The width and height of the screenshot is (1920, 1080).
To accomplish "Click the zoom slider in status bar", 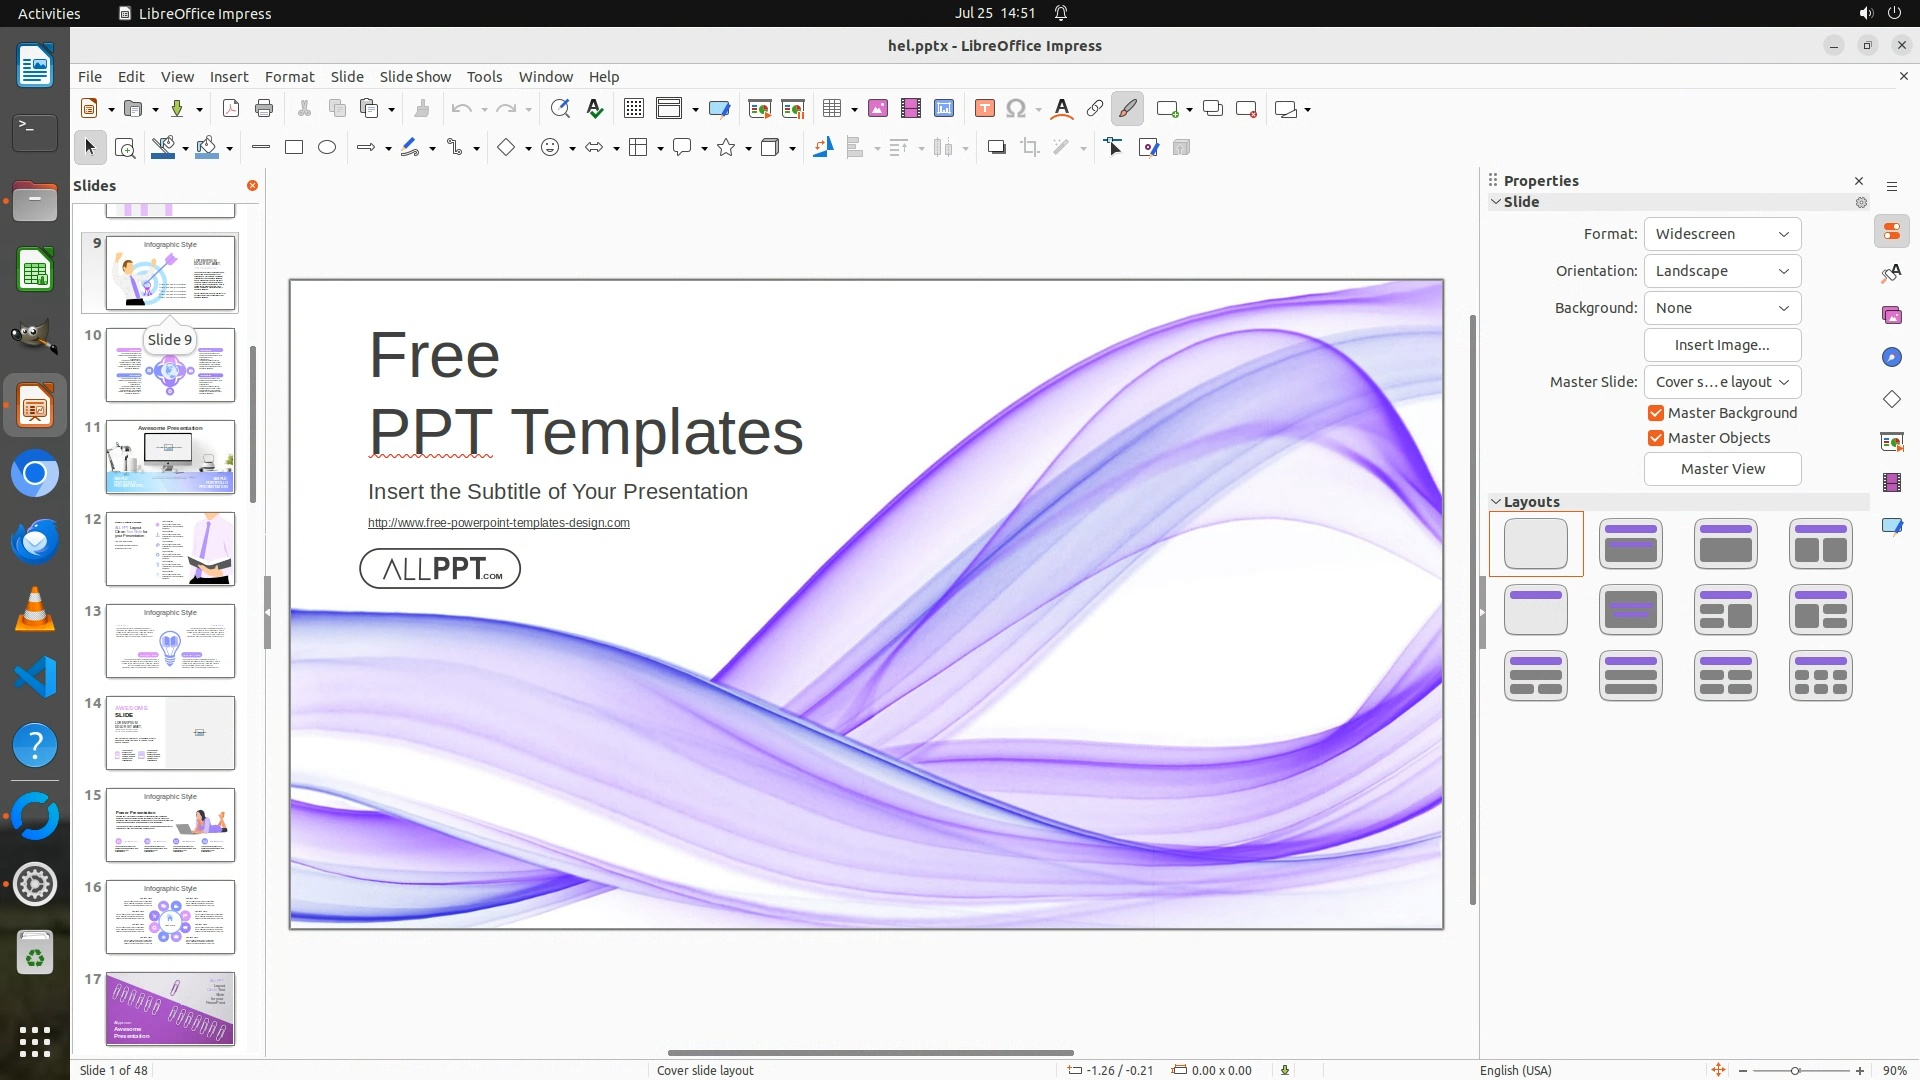I will [1795, 1071].
